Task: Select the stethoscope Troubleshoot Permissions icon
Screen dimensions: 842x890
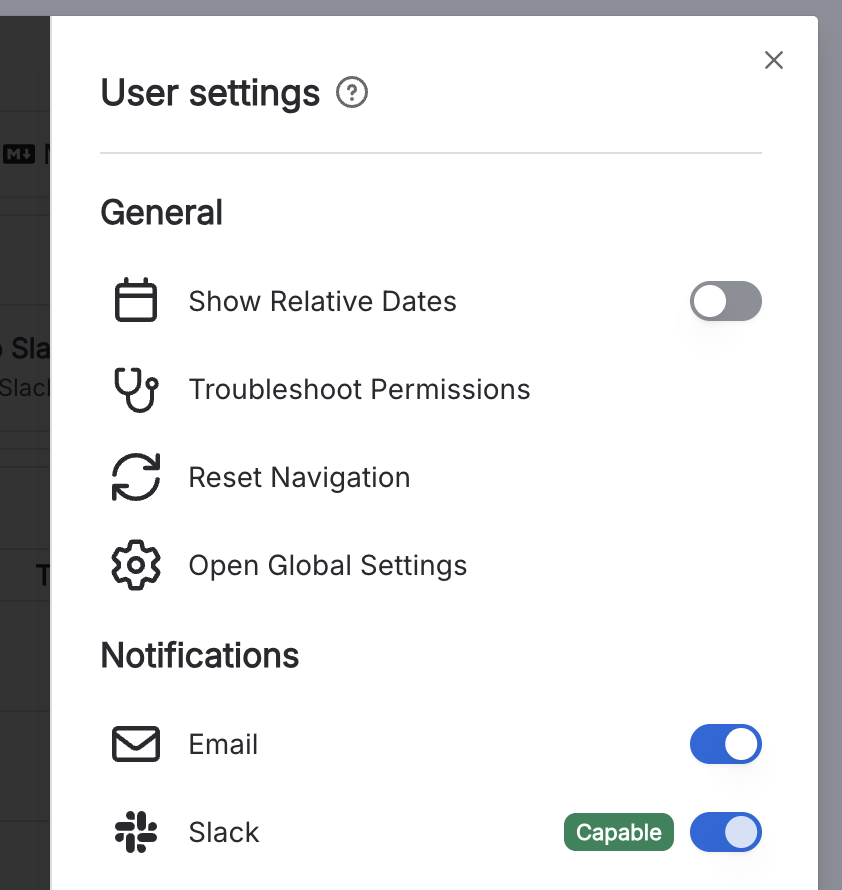Action: [135, 389]
